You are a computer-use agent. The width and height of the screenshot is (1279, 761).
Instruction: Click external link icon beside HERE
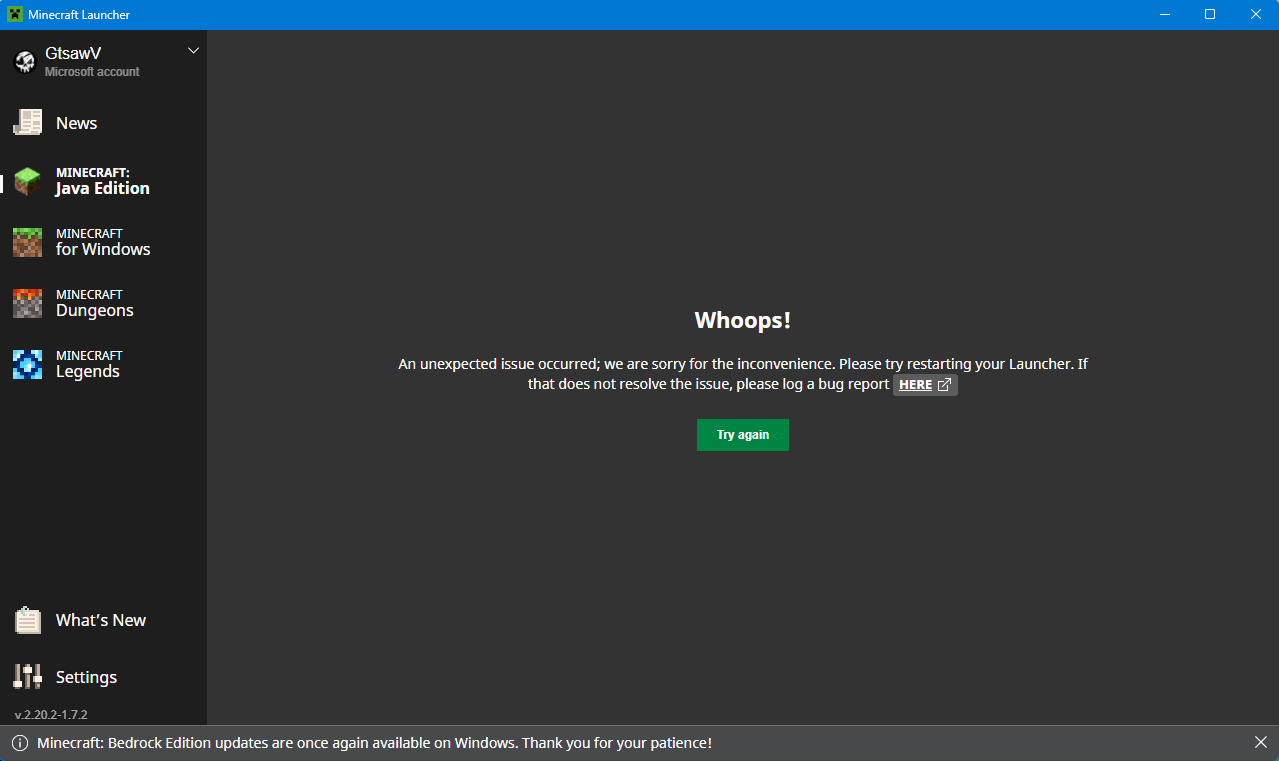pos(944,385)
